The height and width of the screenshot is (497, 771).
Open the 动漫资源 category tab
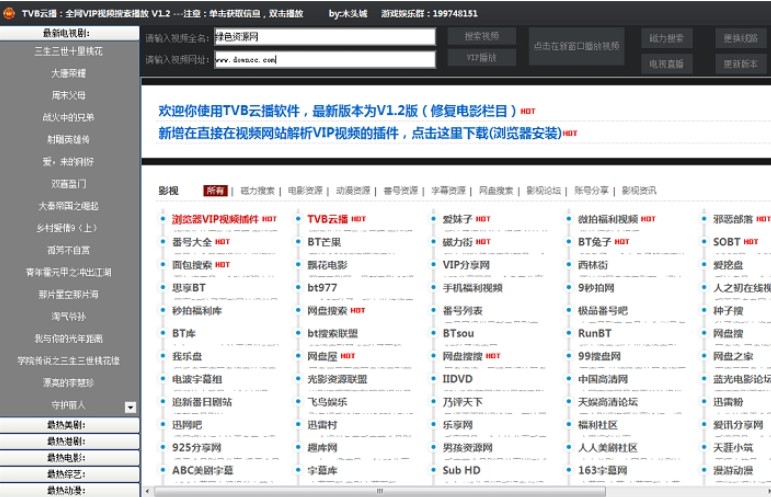(353, 190)
